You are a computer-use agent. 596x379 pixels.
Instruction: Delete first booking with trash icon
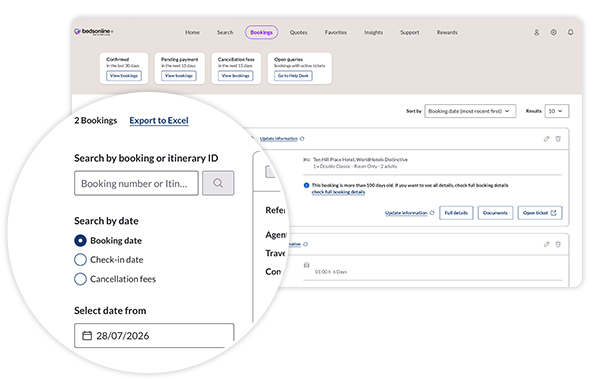point(558,139)
